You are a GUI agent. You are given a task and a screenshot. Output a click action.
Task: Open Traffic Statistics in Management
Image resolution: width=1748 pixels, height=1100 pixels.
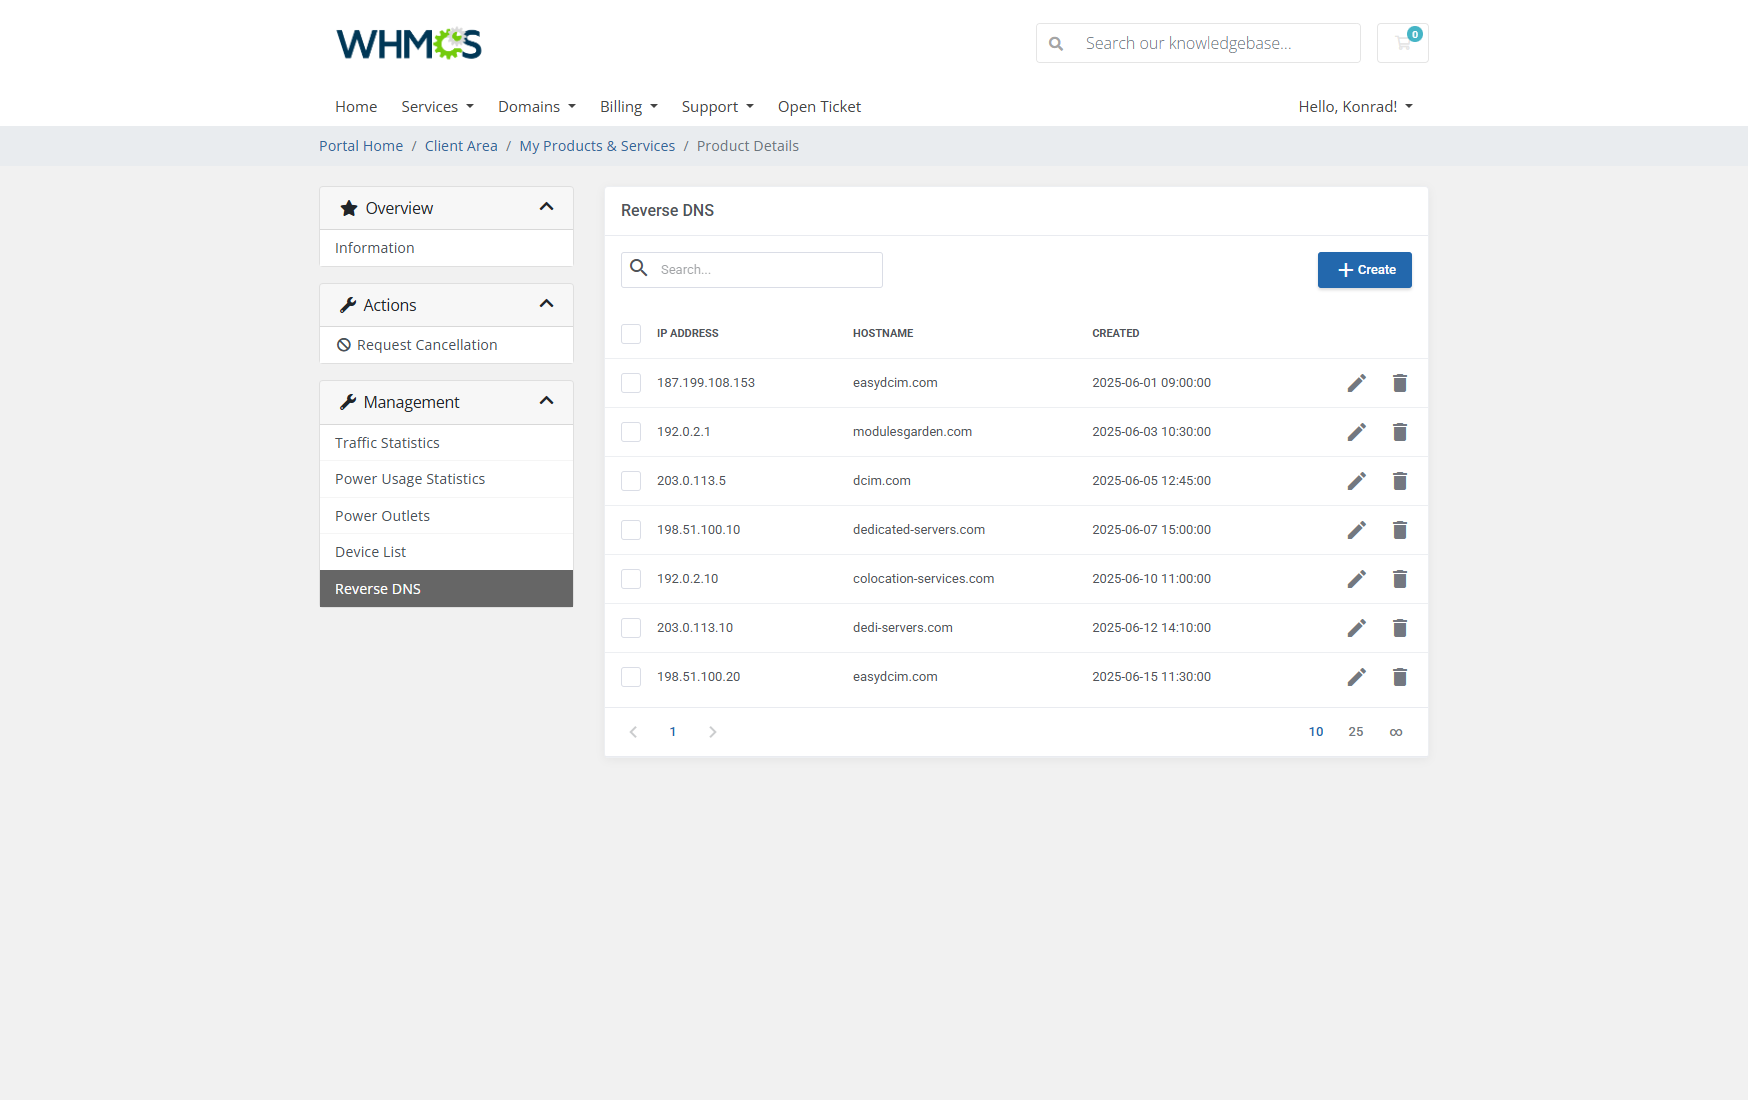click(446, 443)
